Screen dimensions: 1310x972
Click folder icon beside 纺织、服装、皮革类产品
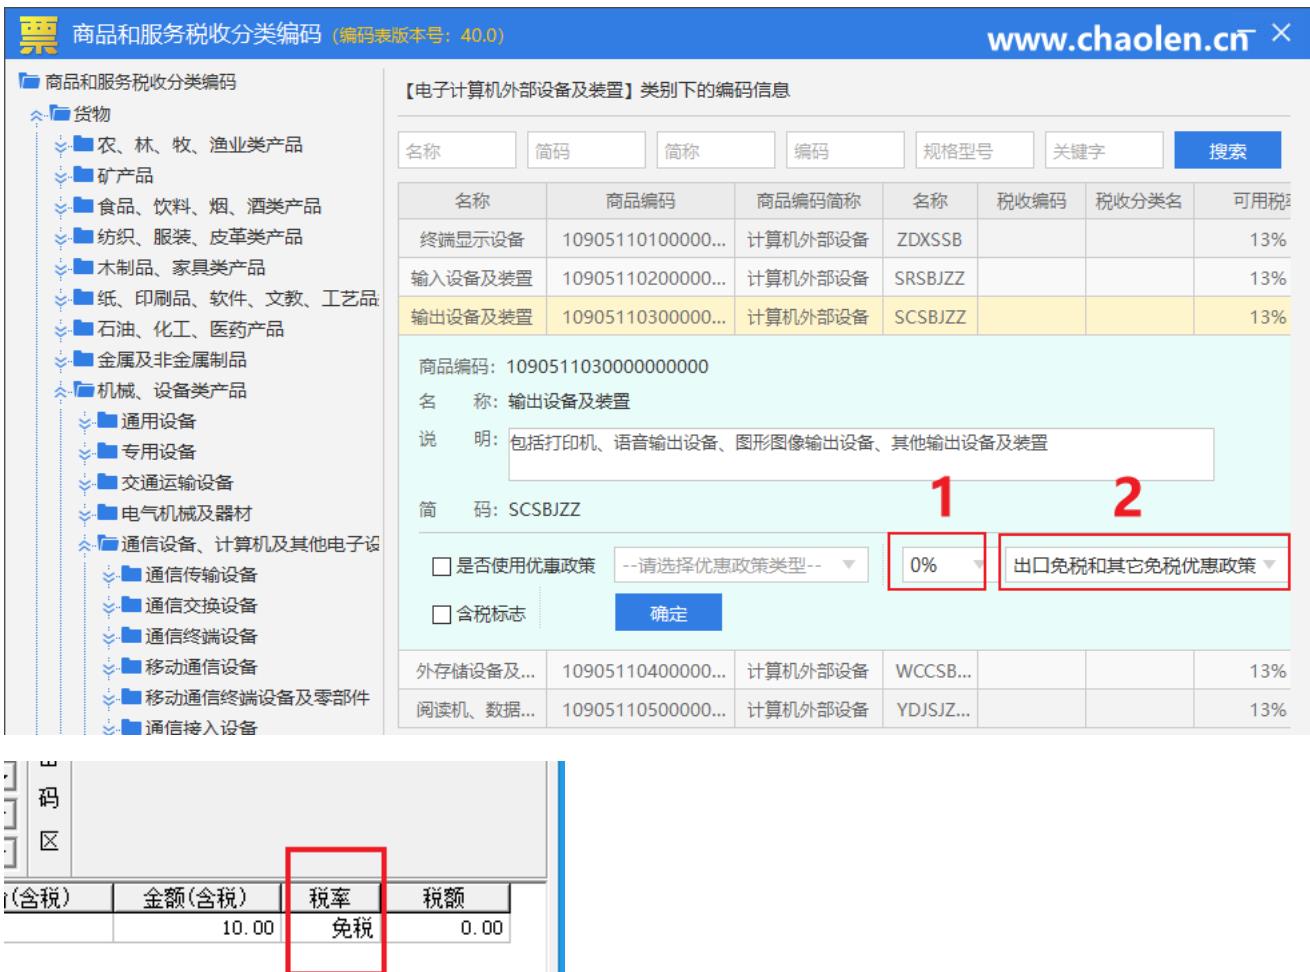[84, 237]
